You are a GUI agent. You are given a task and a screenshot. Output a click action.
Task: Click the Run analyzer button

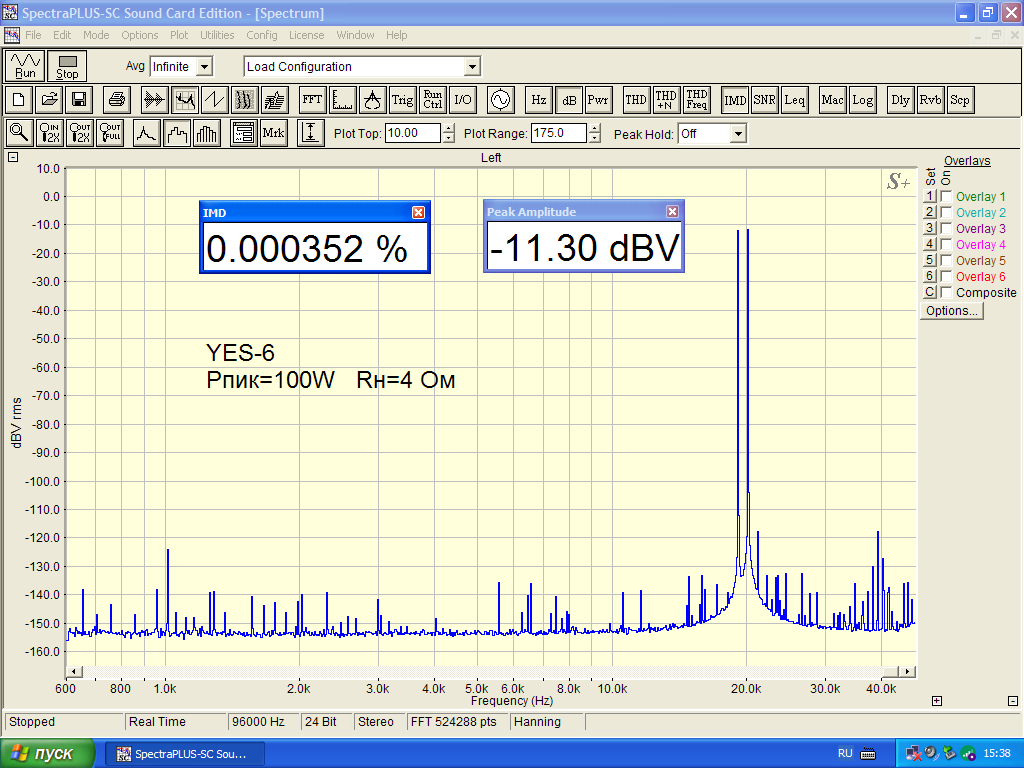(26, 67)
